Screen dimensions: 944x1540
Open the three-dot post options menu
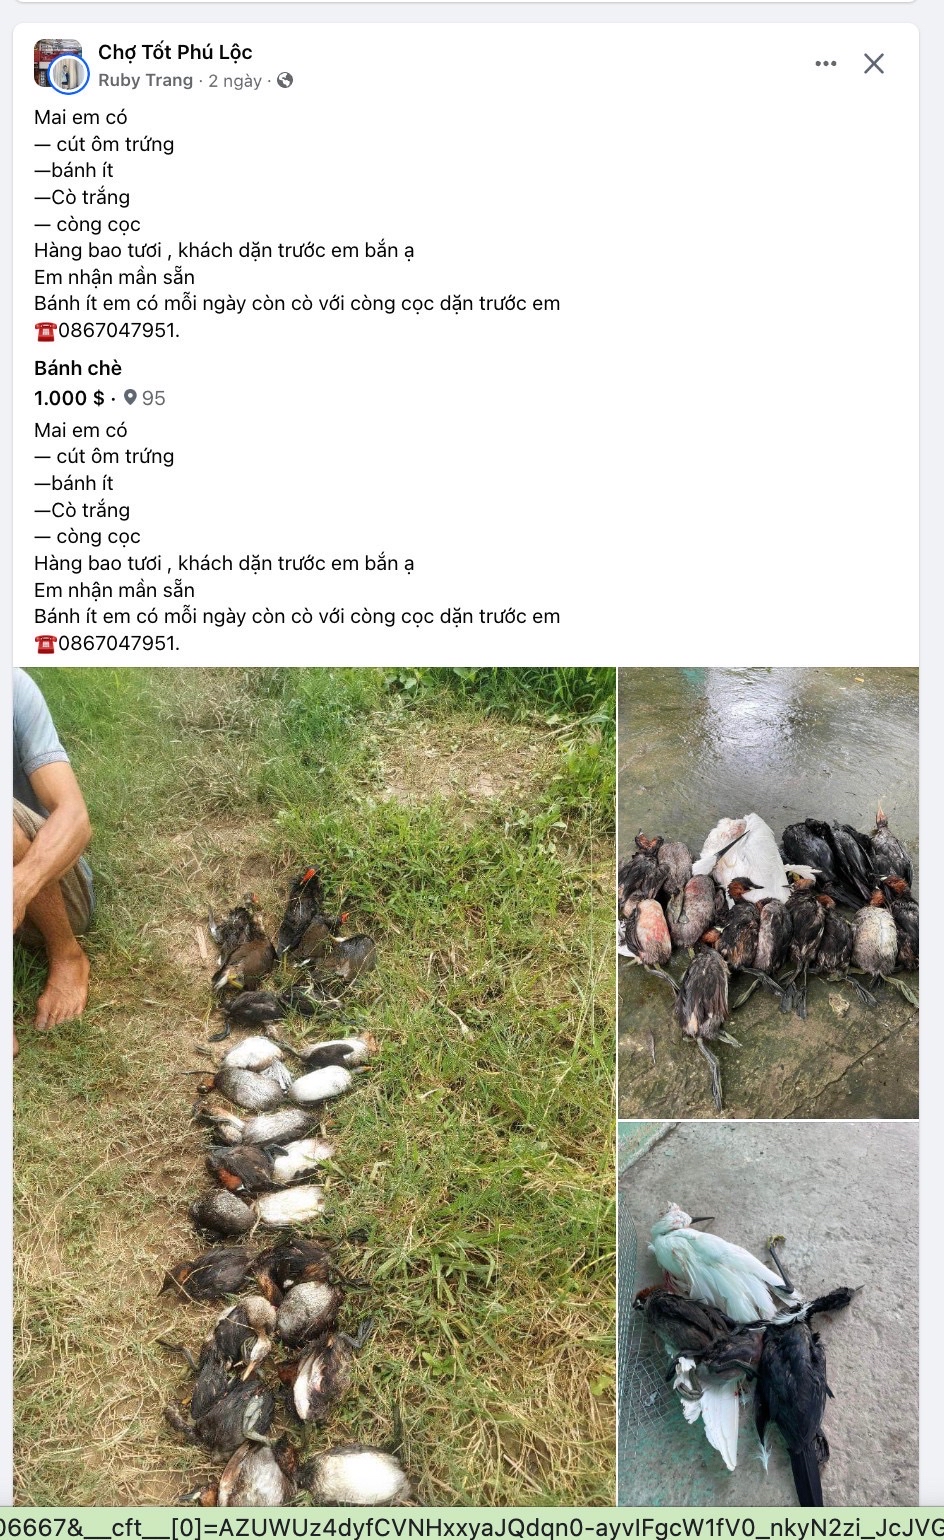point(825,64)
